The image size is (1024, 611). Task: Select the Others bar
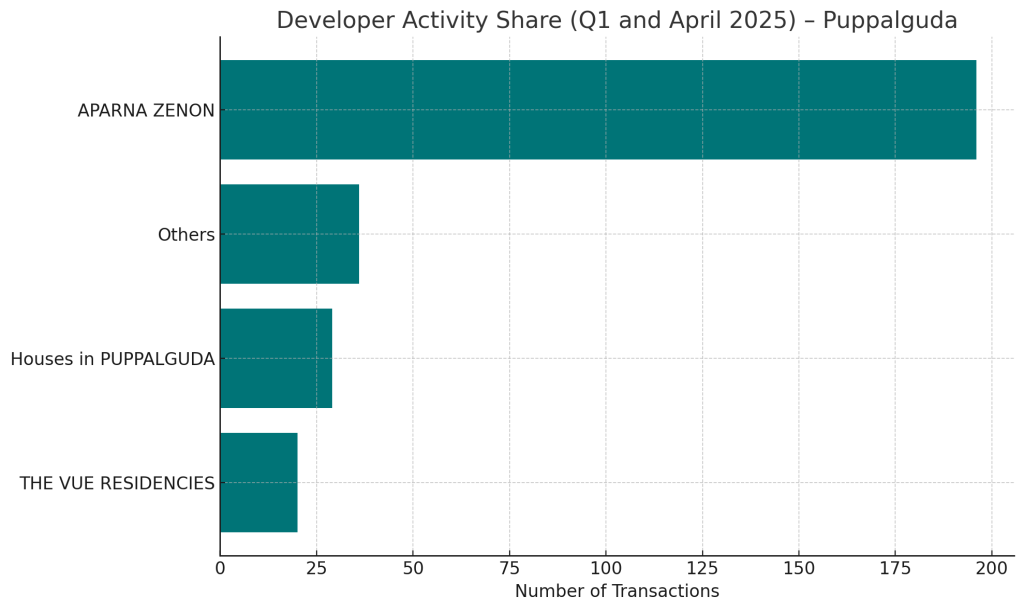[289, 234]
